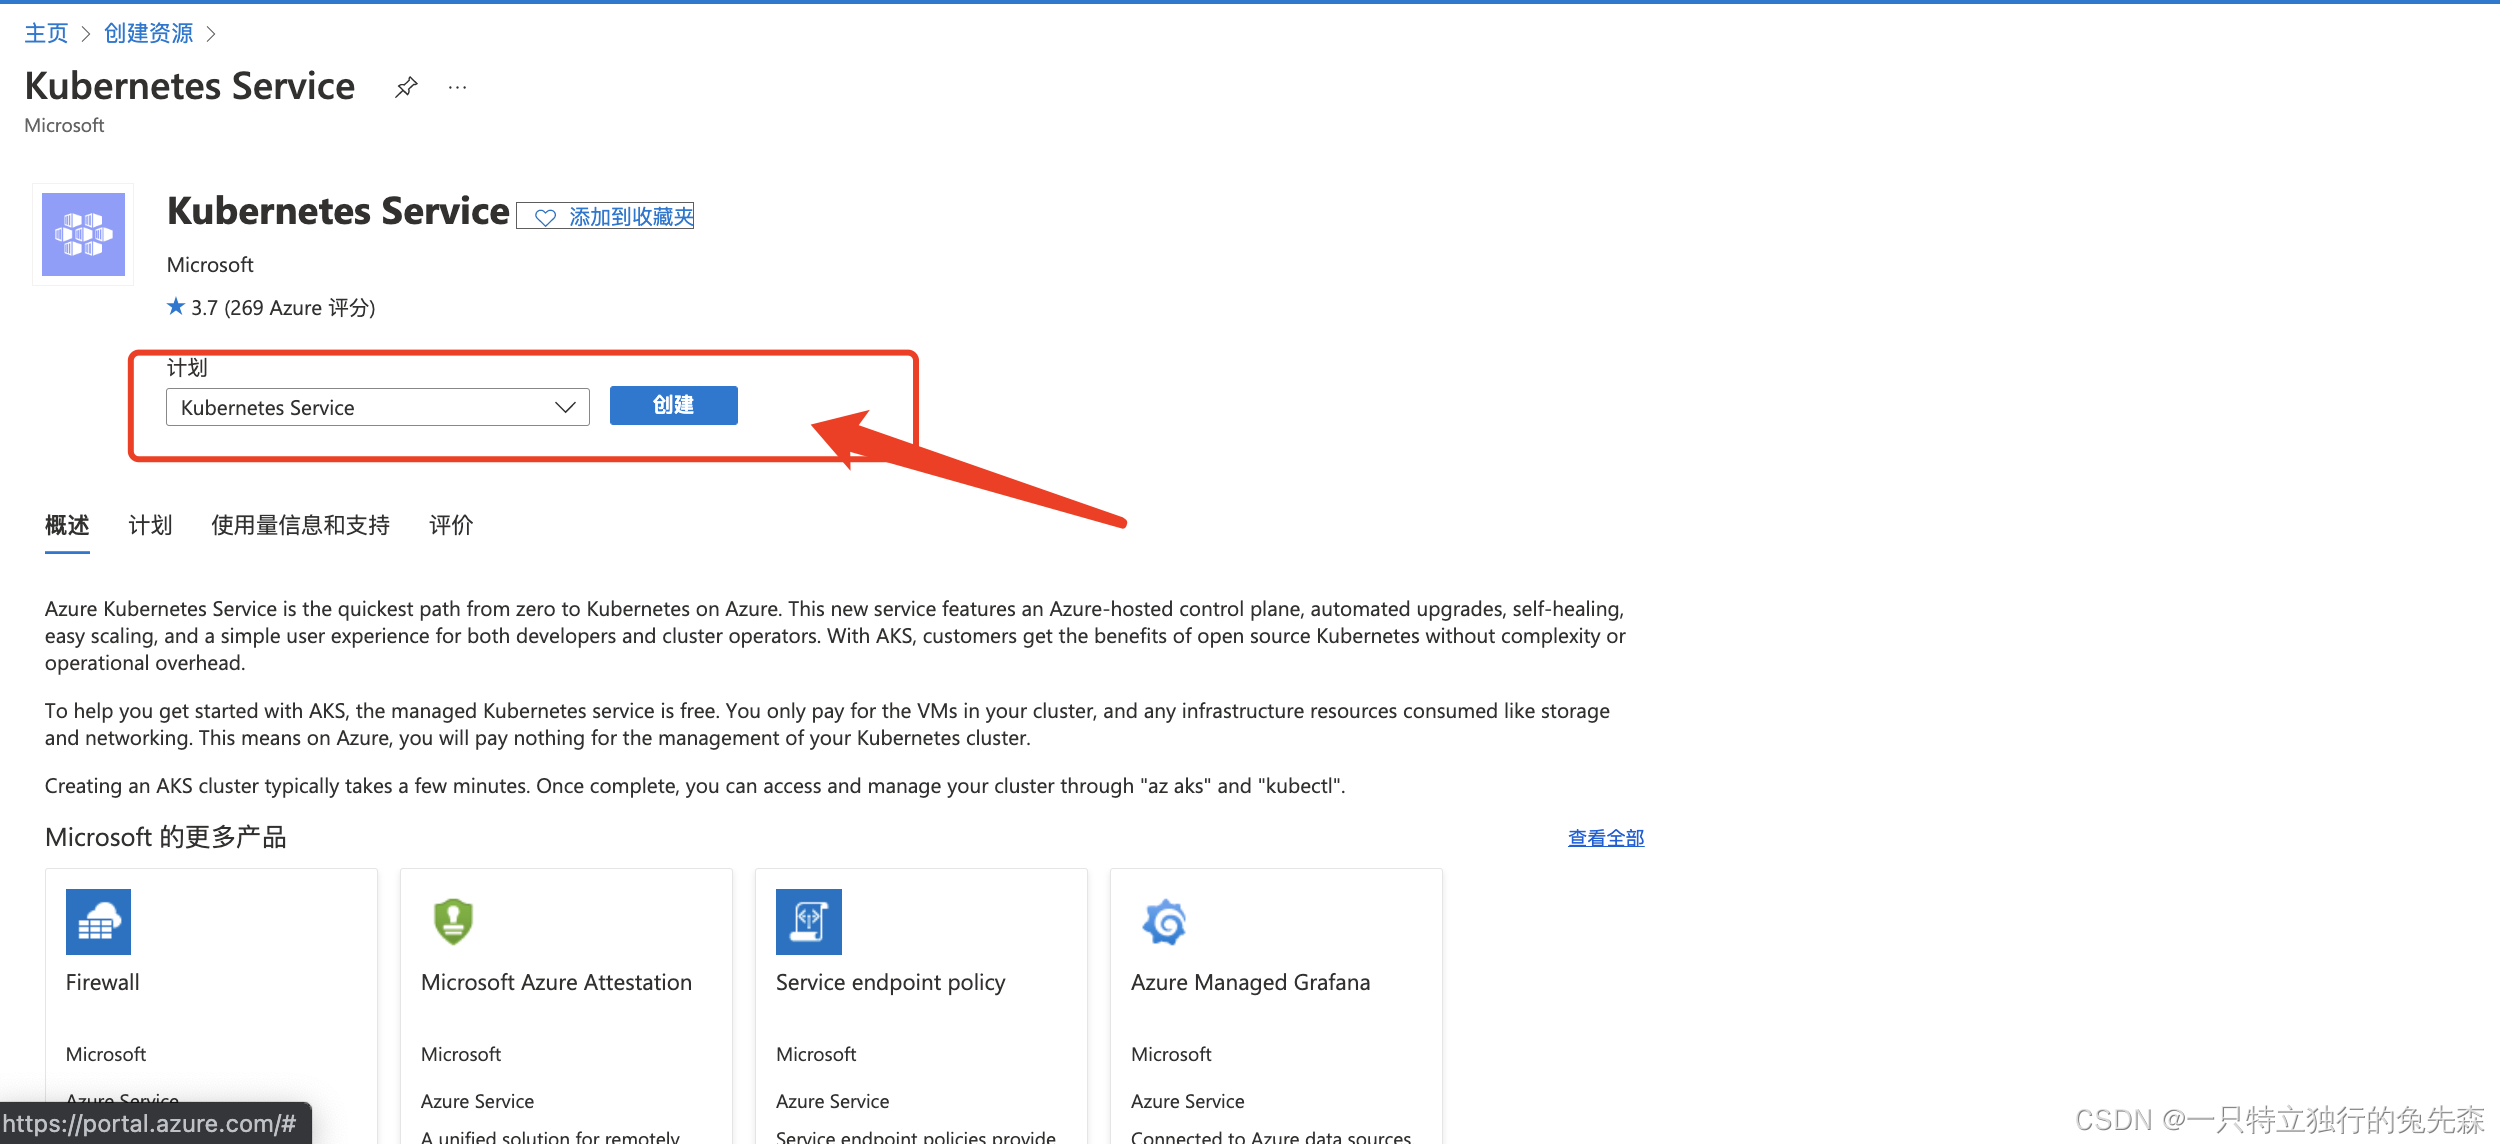Pin the Kubernetes Service page
Screen dimensions: 2500x1144
point(405,88)
